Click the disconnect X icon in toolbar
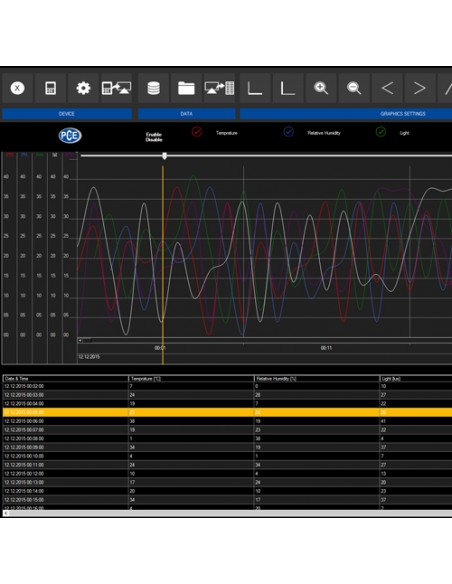 (17, 88)
